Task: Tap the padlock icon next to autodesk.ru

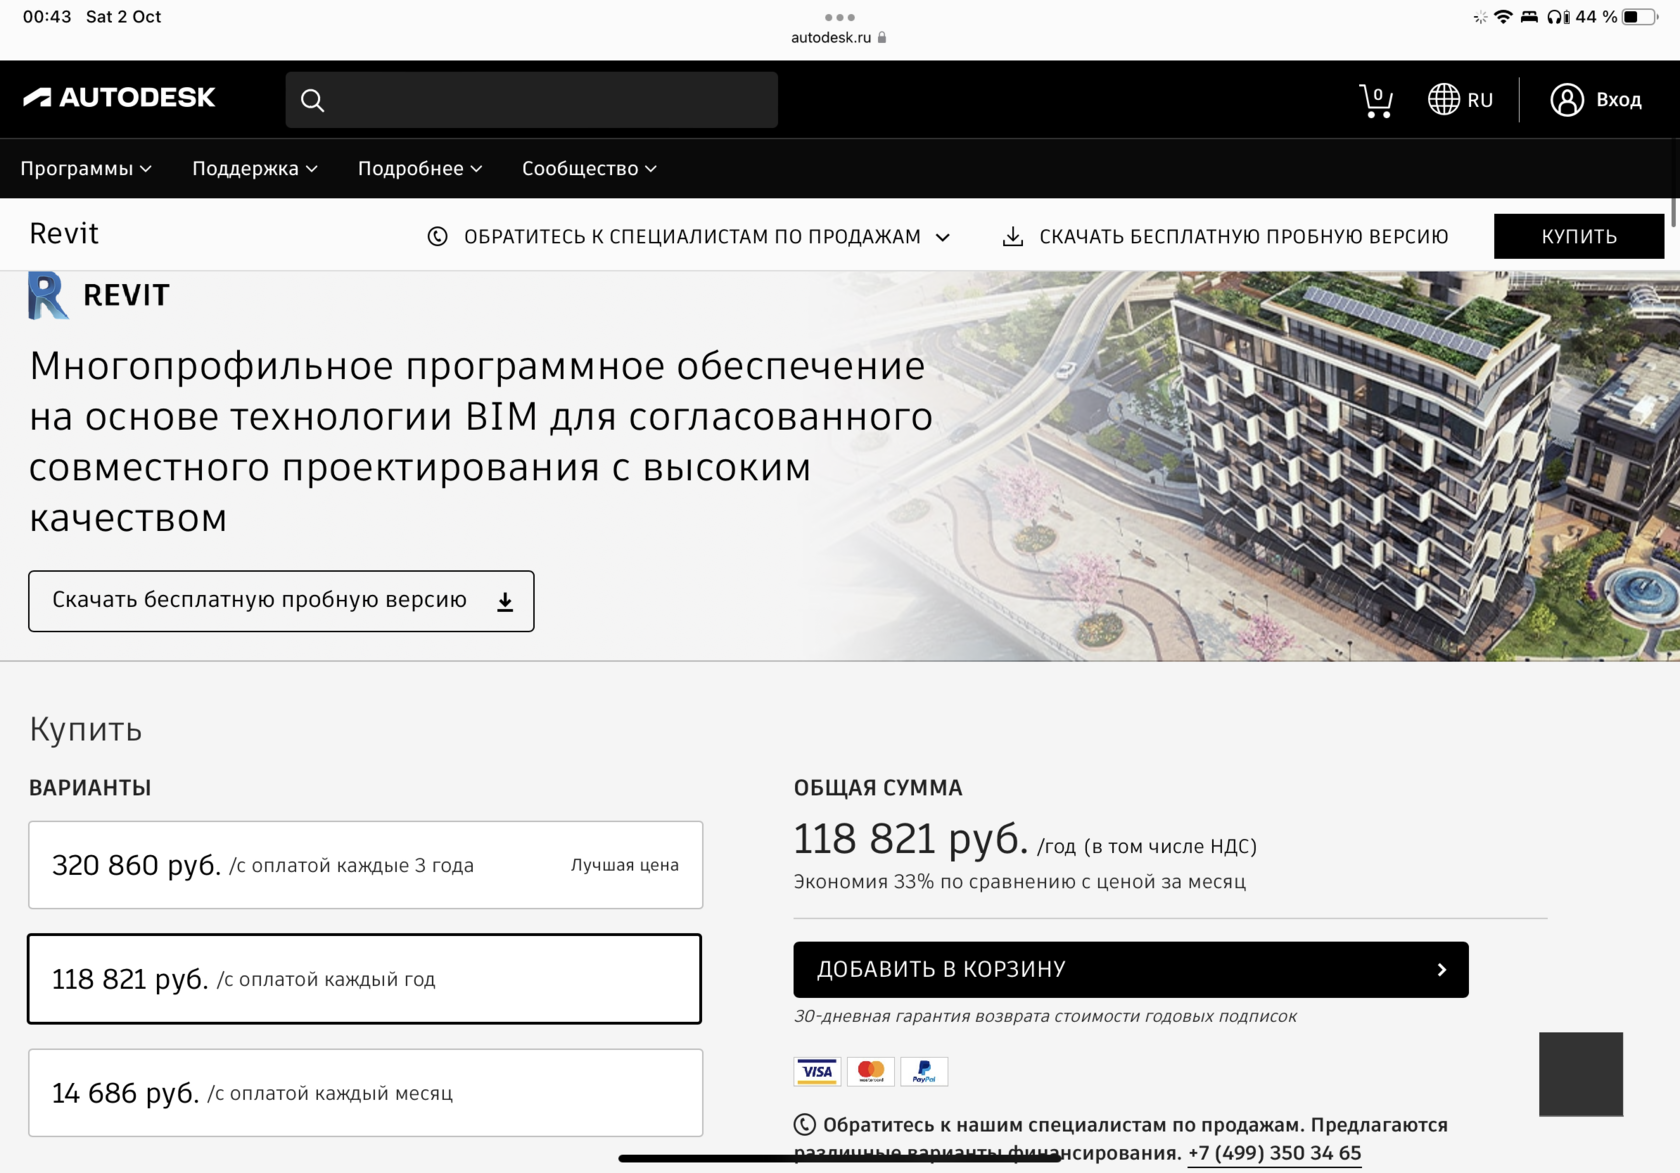Action: click(882, 38)
